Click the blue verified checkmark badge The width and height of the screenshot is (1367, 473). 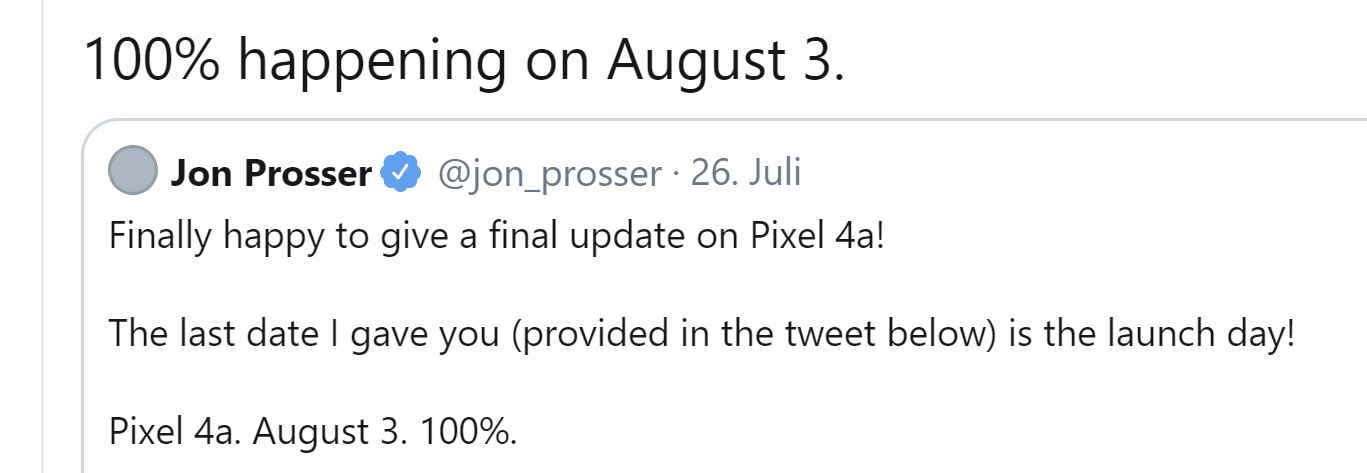(402, 174)
